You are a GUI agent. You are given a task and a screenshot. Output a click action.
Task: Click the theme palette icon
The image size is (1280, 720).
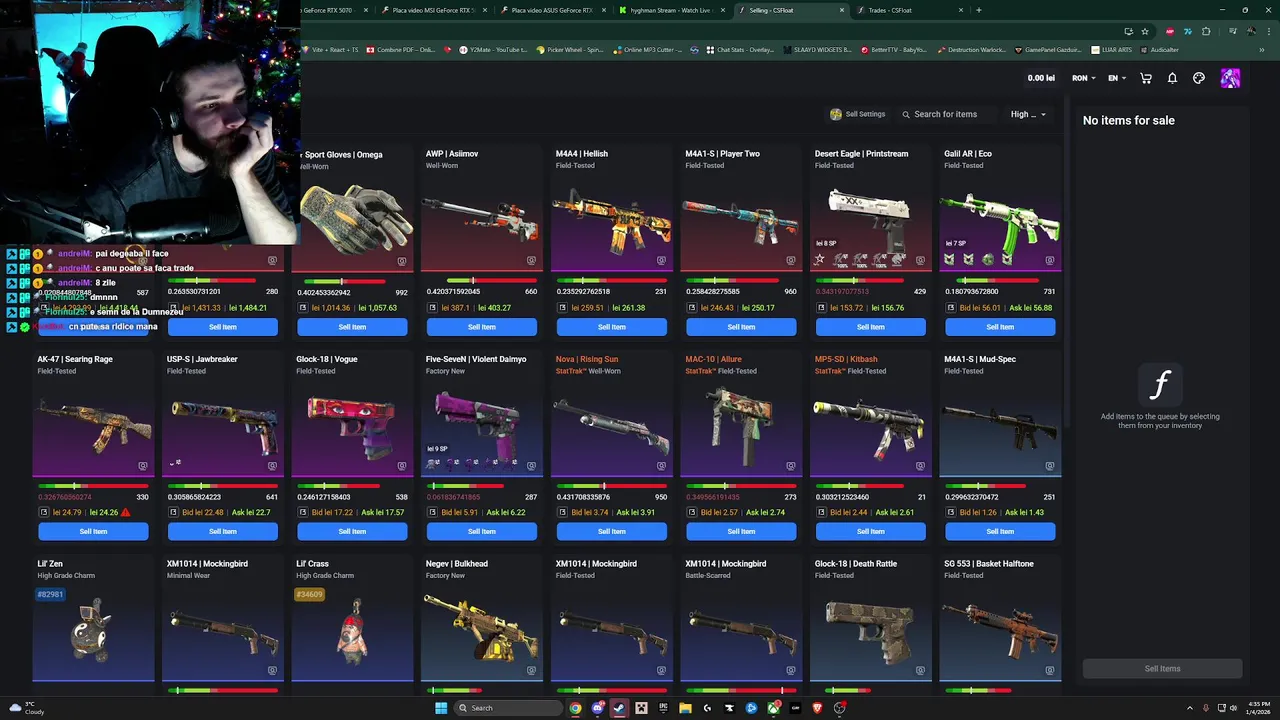coord(1199,78)
